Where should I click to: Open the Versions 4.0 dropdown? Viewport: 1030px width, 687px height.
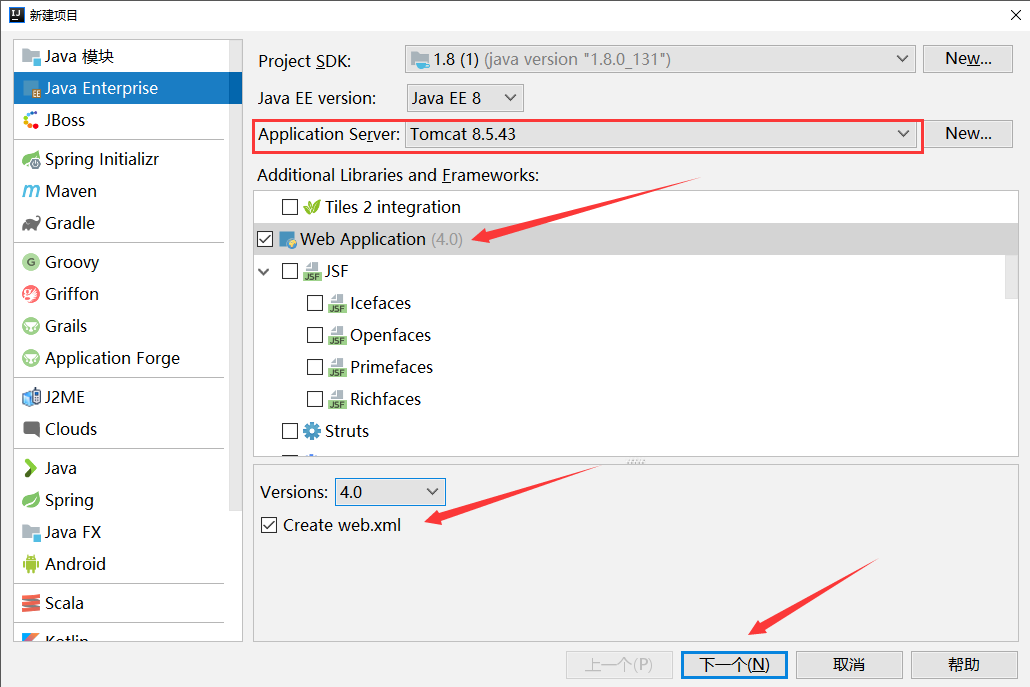[x=390, y=492]
